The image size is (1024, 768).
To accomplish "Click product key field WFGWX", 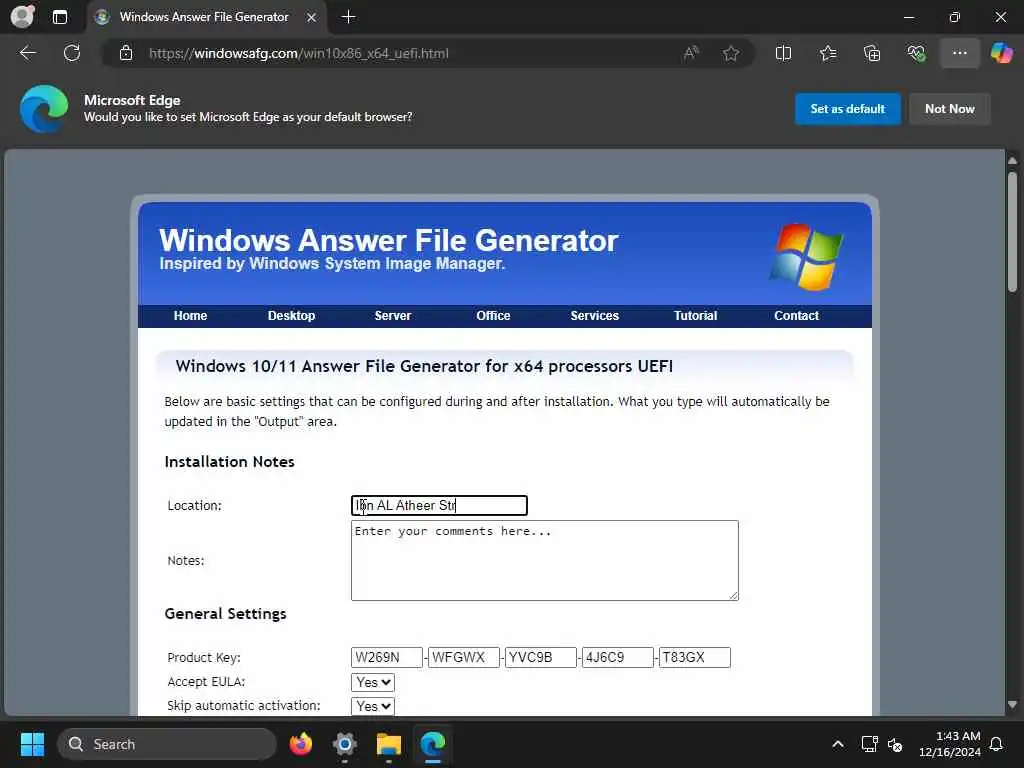I will tap(464, 657).
